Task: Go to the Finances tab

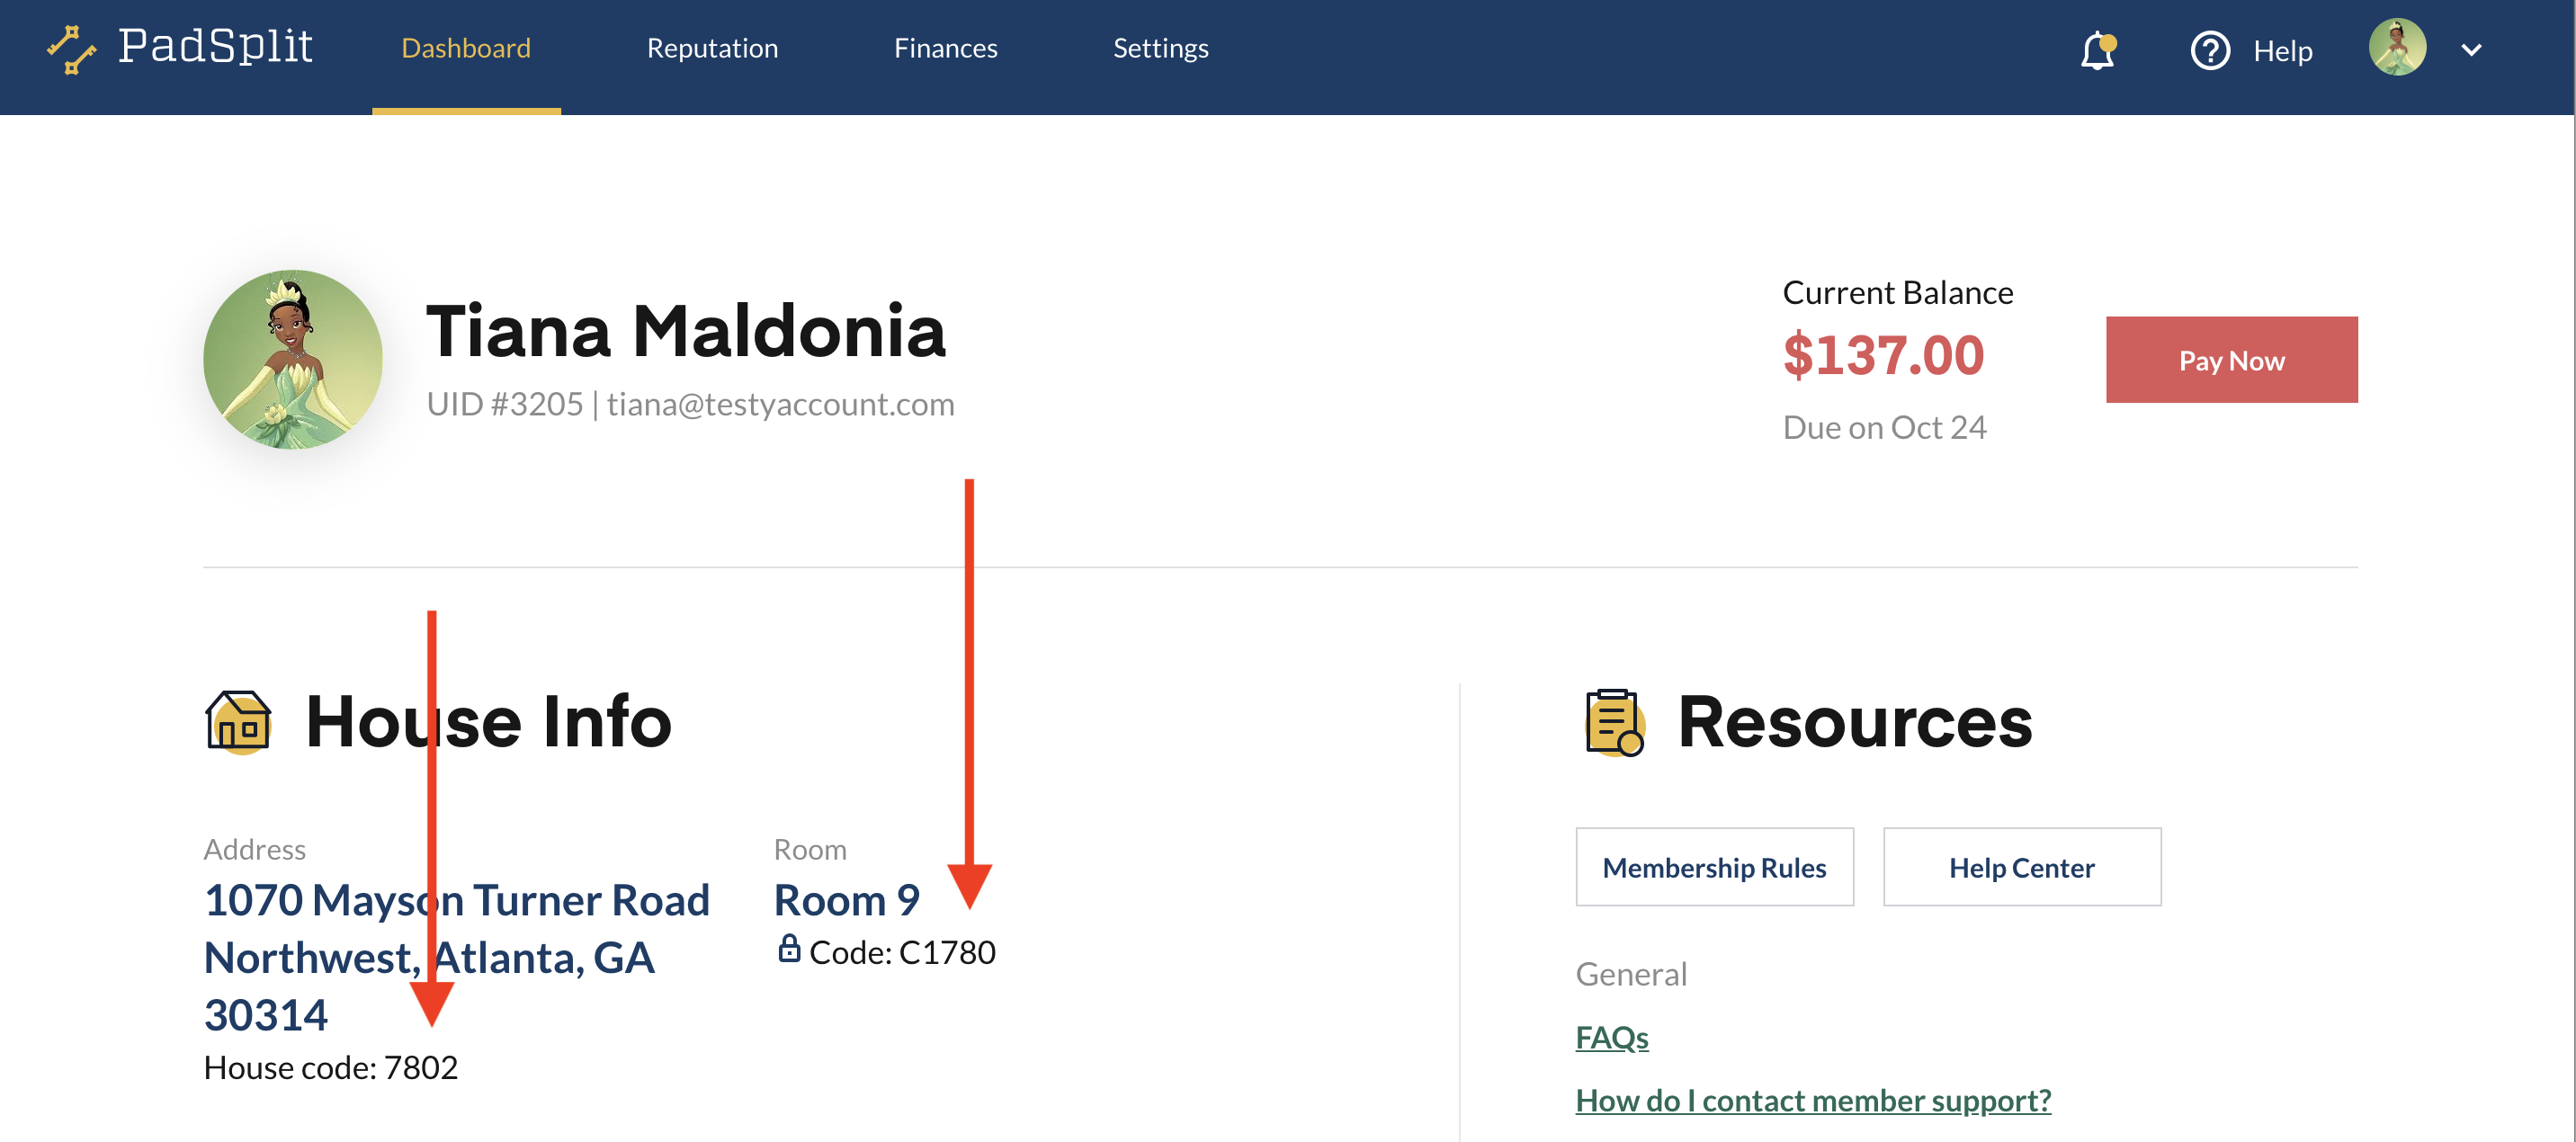Action: [x=945, y=48]
